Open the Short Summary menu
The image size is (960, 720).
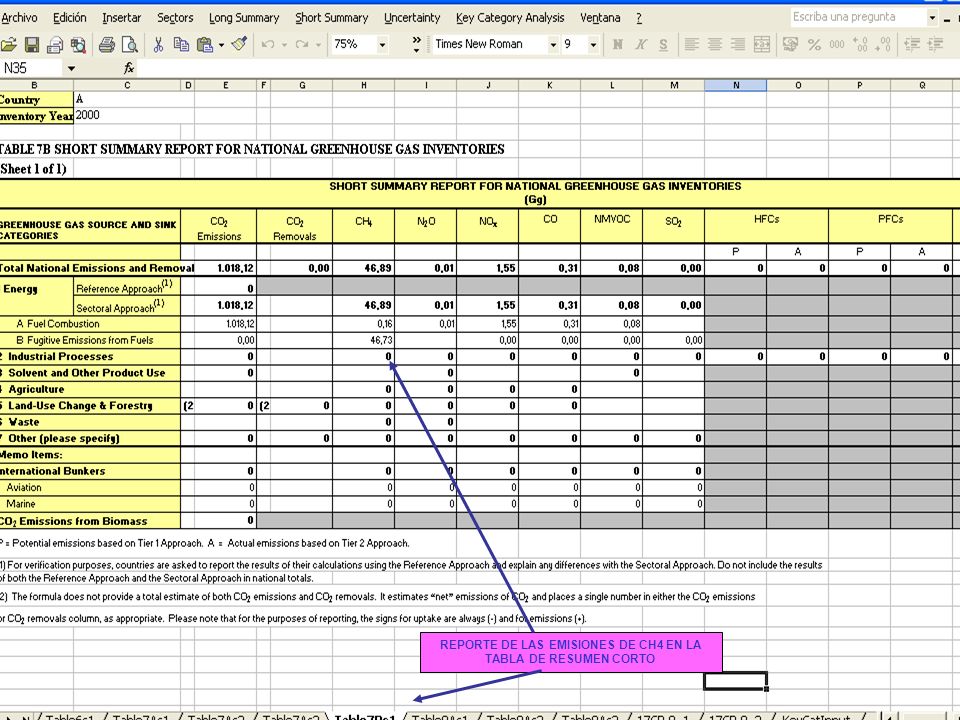point(332,18)
